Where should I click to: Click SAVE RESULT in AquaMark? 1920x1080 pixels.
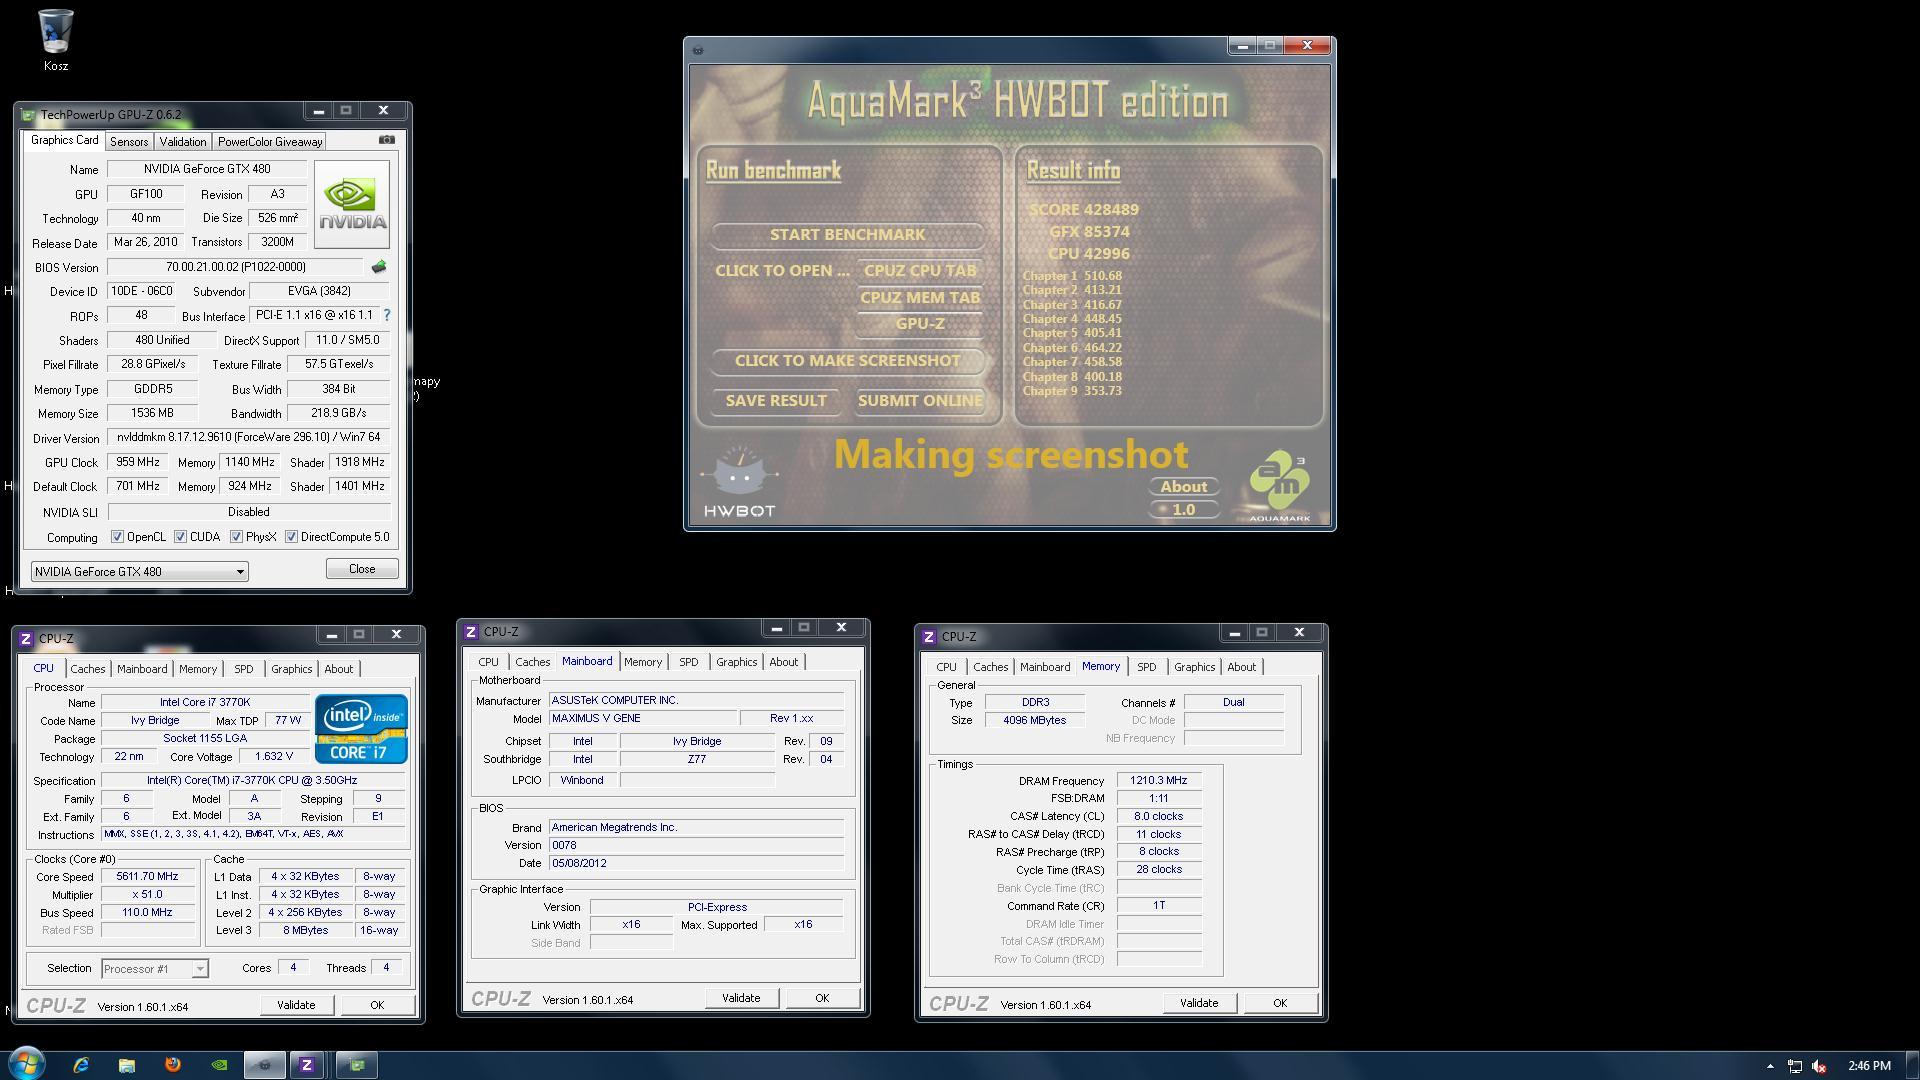(x=776, y=401)
